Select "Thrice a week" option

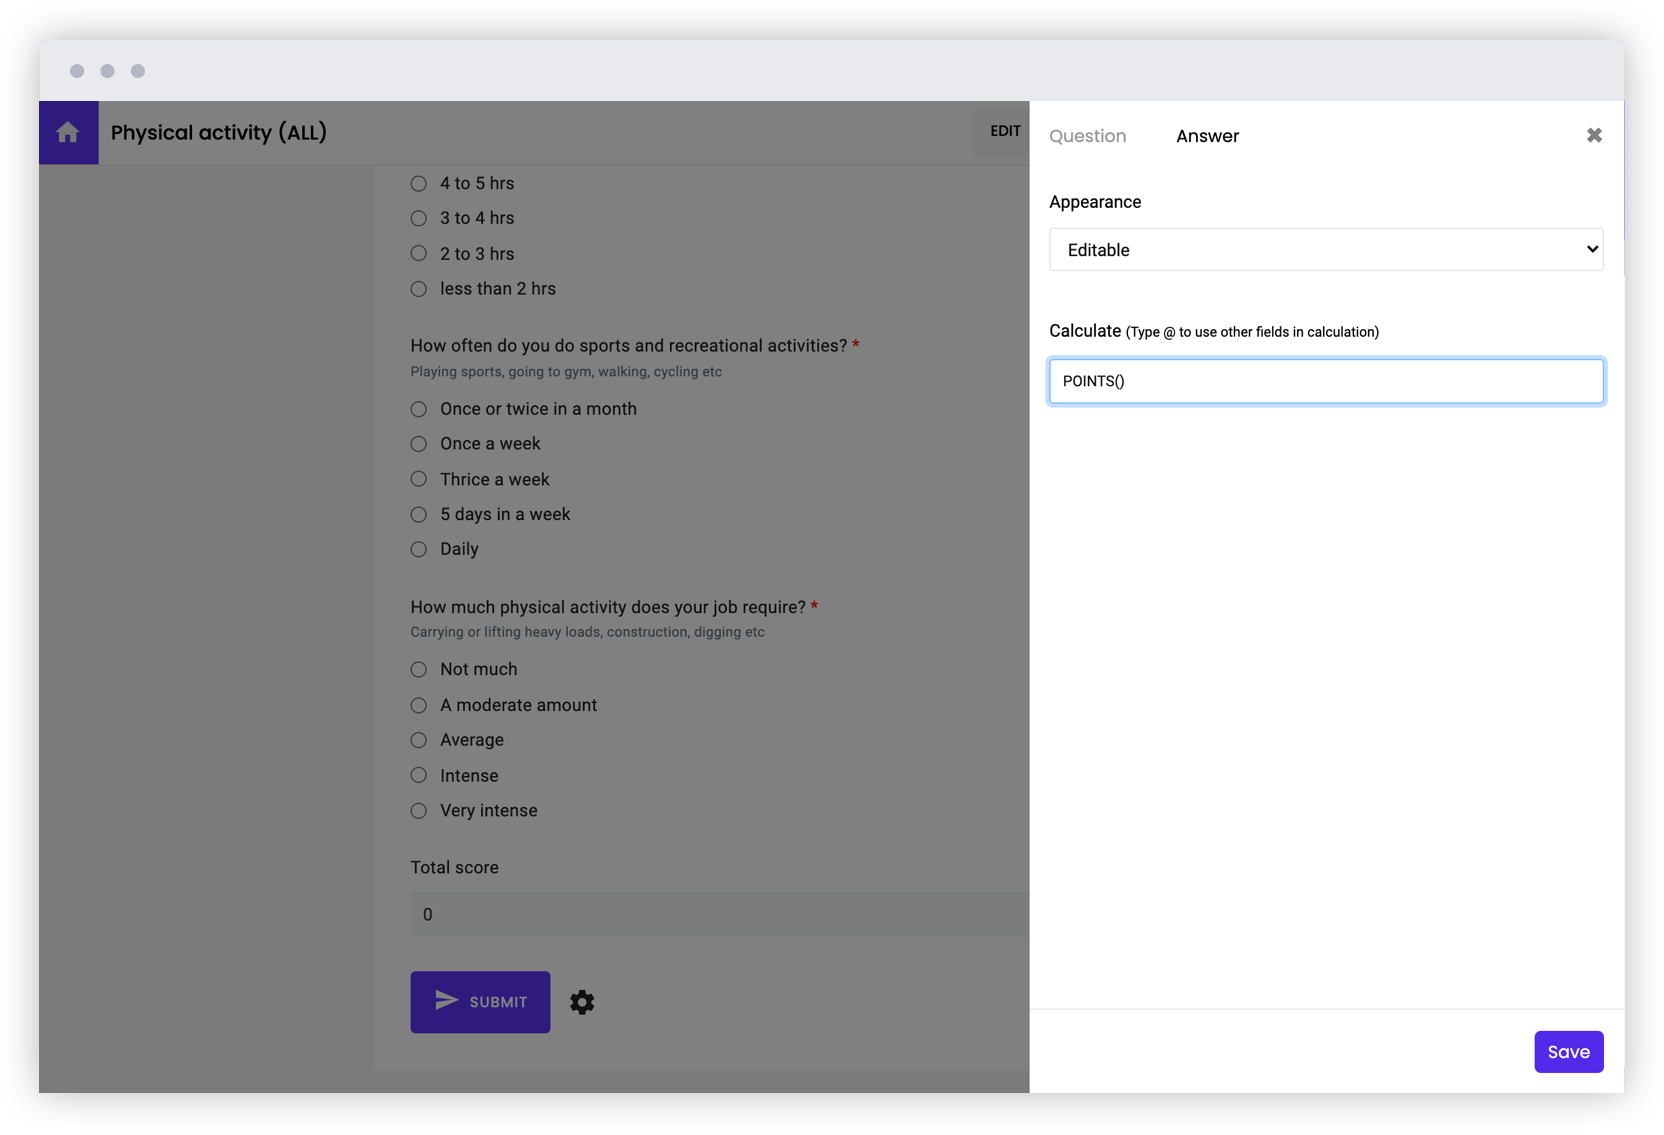(x=418, y=479)
